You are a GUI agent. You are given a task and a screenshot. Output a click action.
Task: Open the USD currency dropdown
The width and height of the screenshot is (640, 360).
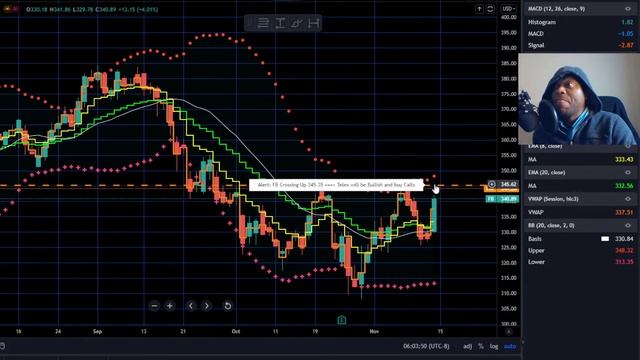coord(509,9)
